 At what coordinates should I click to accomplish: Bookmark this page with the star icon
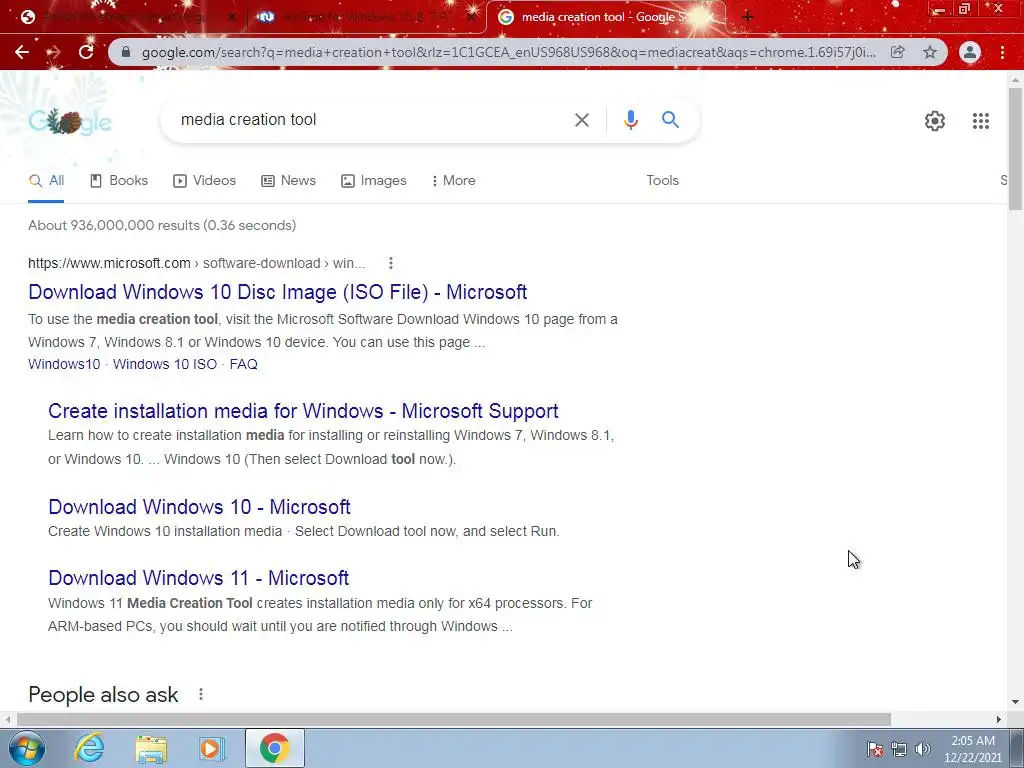coord(930,52)
